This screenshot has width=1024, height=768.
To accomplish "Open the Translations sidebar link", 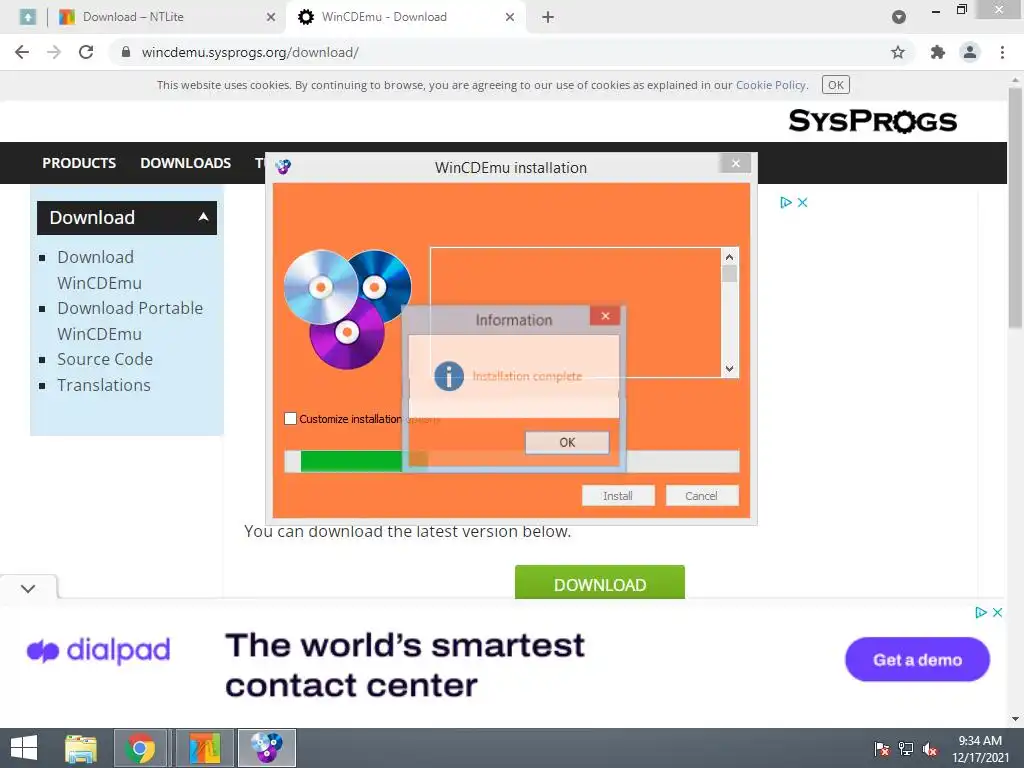I will click(x=104, y=385).
